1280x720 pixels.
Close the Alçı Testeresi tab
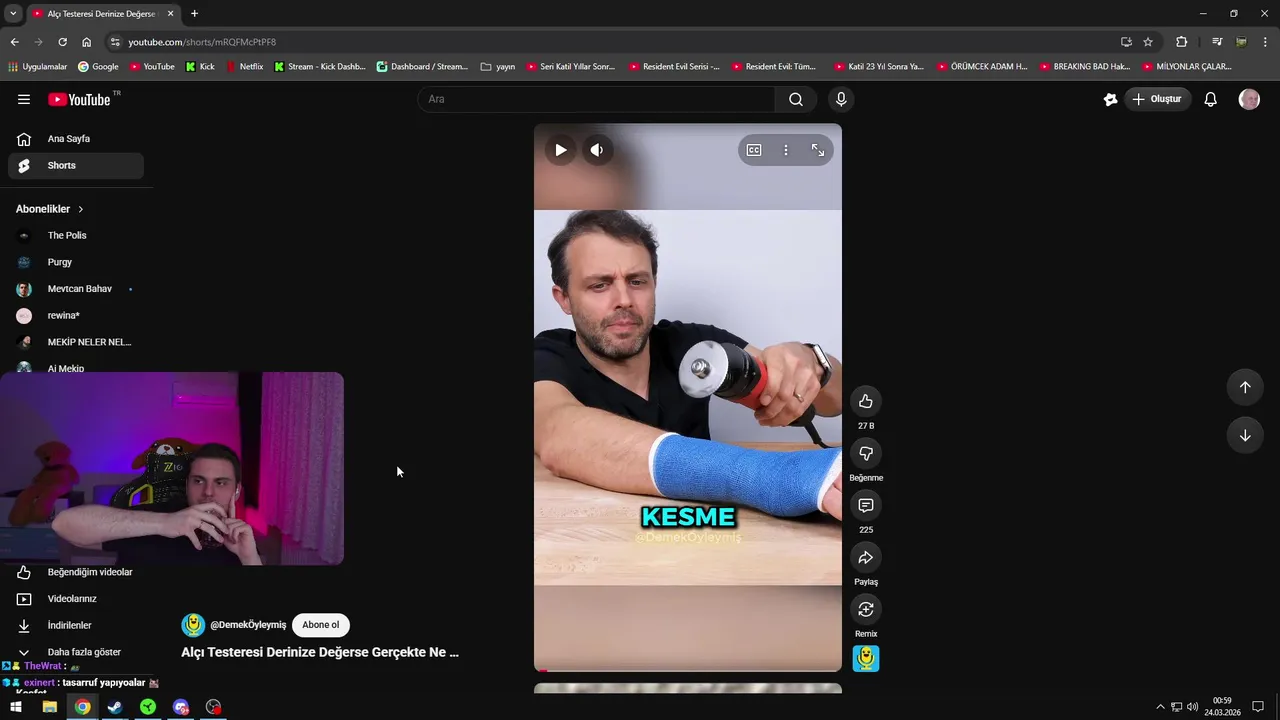170,14
